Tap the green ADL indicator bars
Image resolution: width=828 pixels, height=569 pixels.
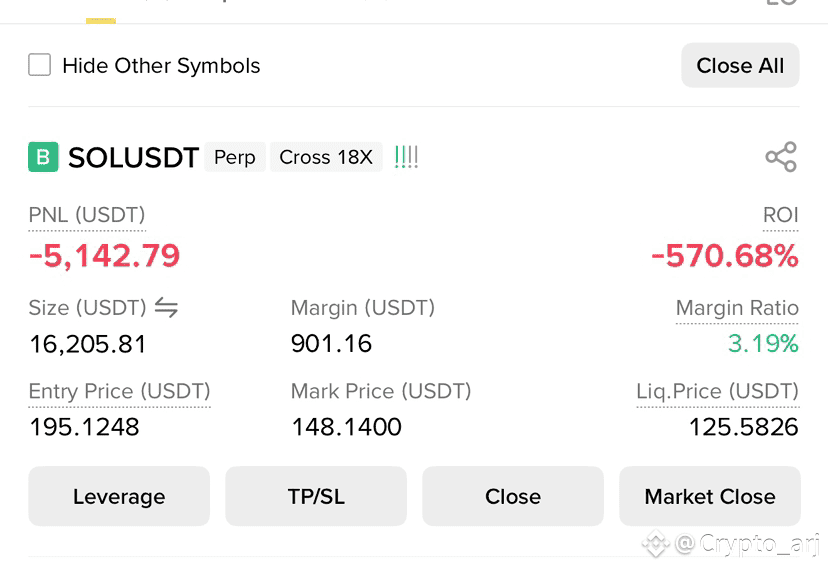coord(406,157)
